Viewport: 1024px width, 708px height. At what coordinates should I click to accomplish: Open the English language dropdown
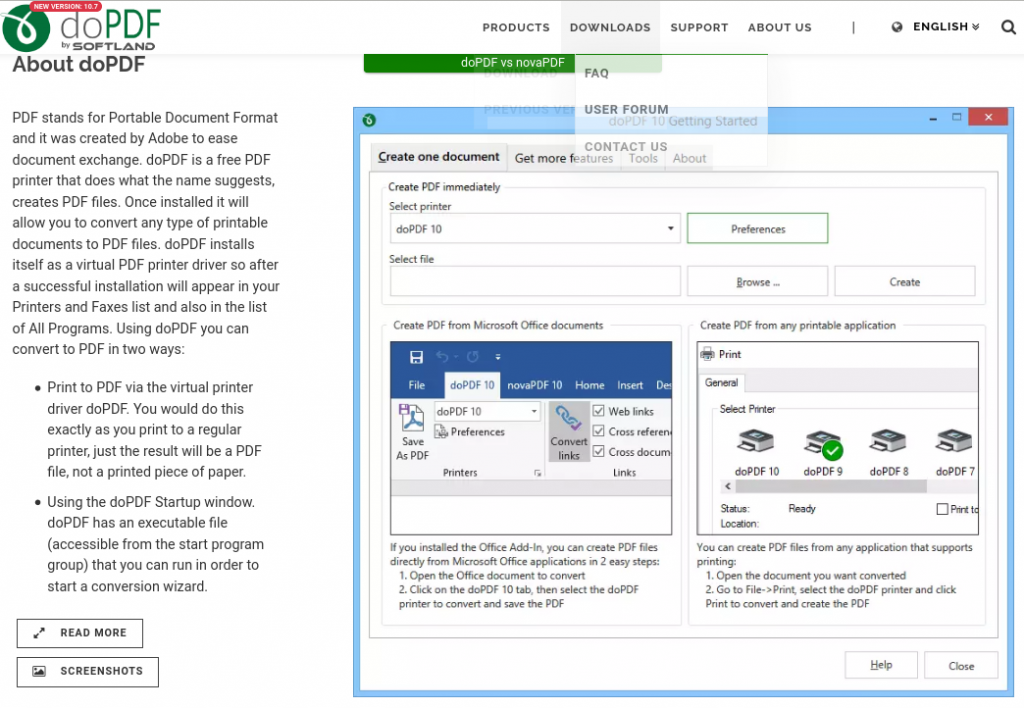[945, 27]
